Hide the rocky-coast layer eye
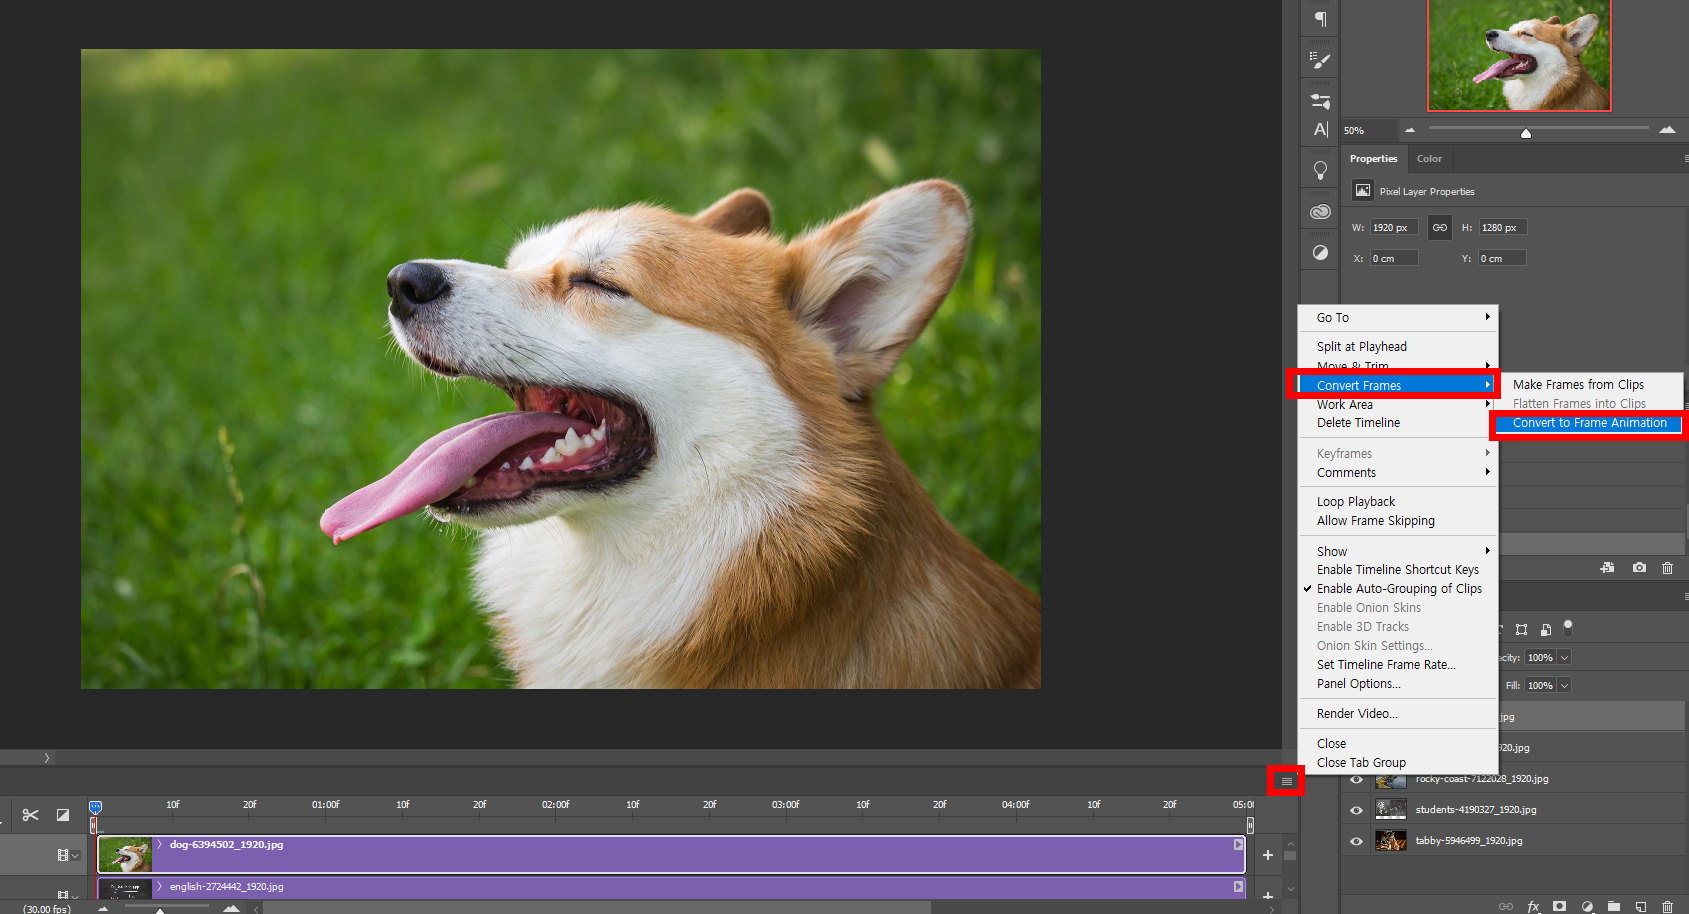 tap(1356, 780)
